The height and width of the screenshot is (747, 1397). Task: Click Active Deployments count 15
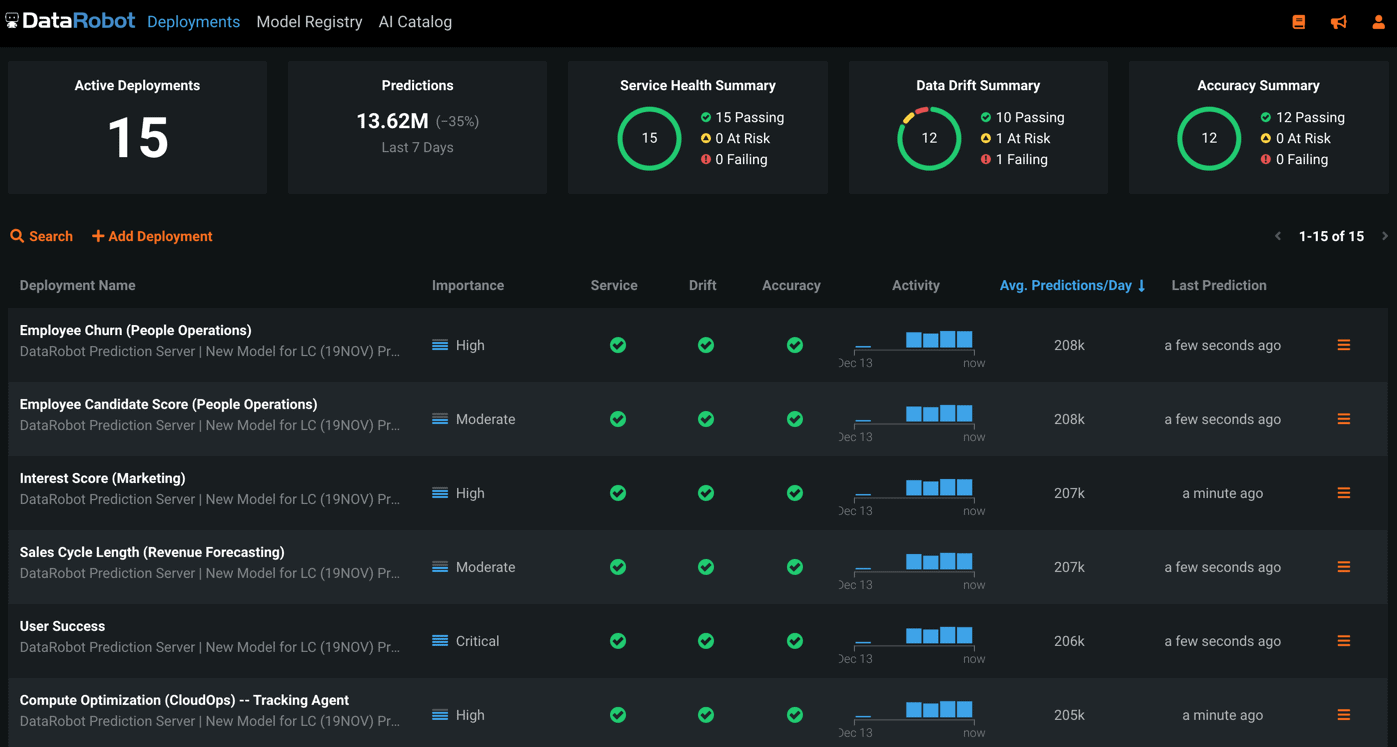[x=137, y=137]
